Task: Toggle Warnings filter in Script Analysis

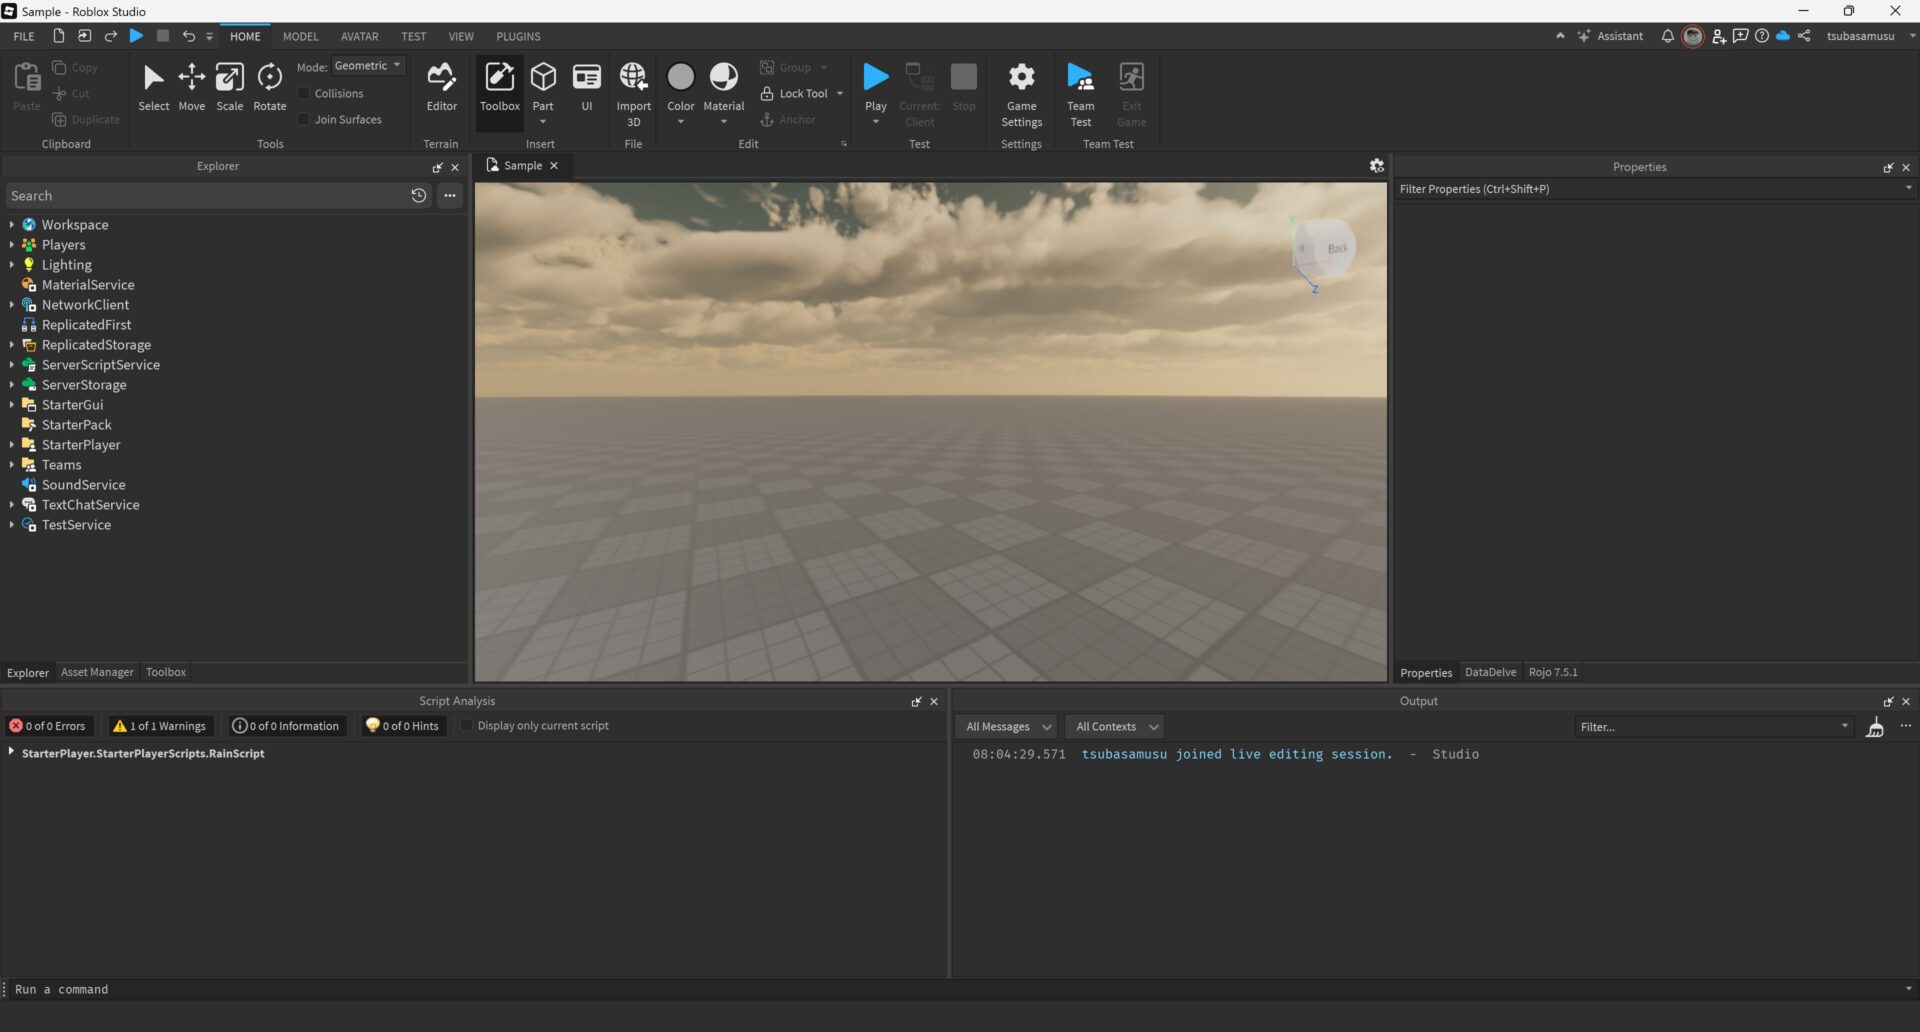Action: point(159,726)
